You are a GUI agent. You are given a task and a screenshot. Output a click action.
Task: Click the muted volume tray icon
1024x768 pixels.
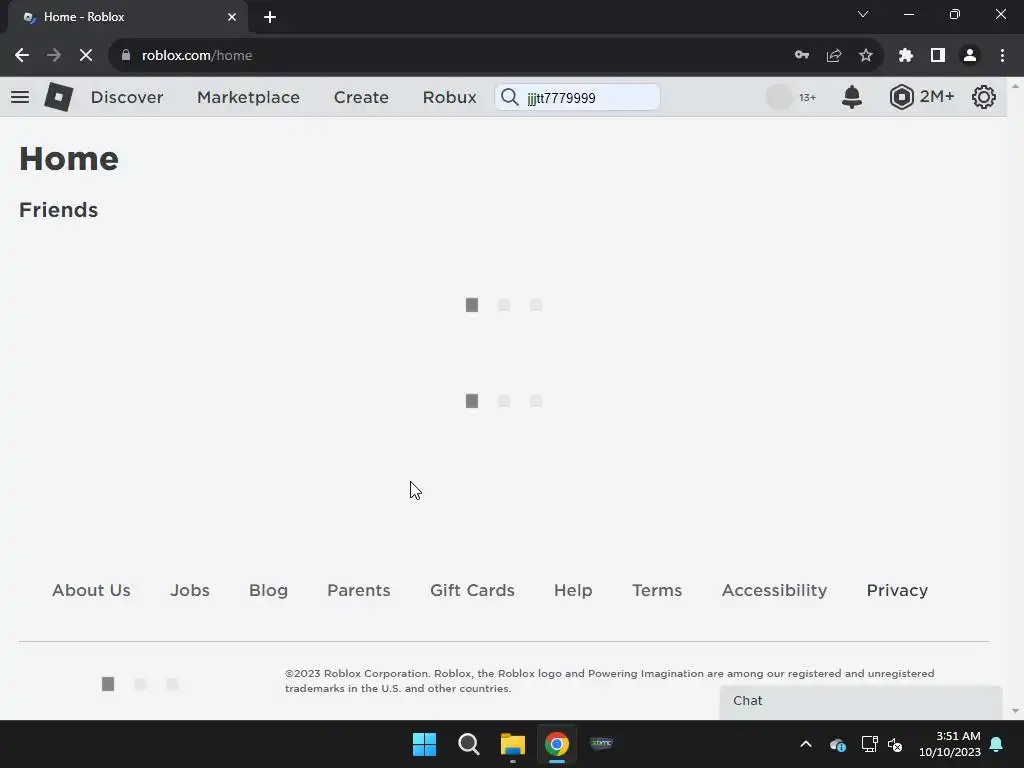pyautogui.click(x=895, y=744)
